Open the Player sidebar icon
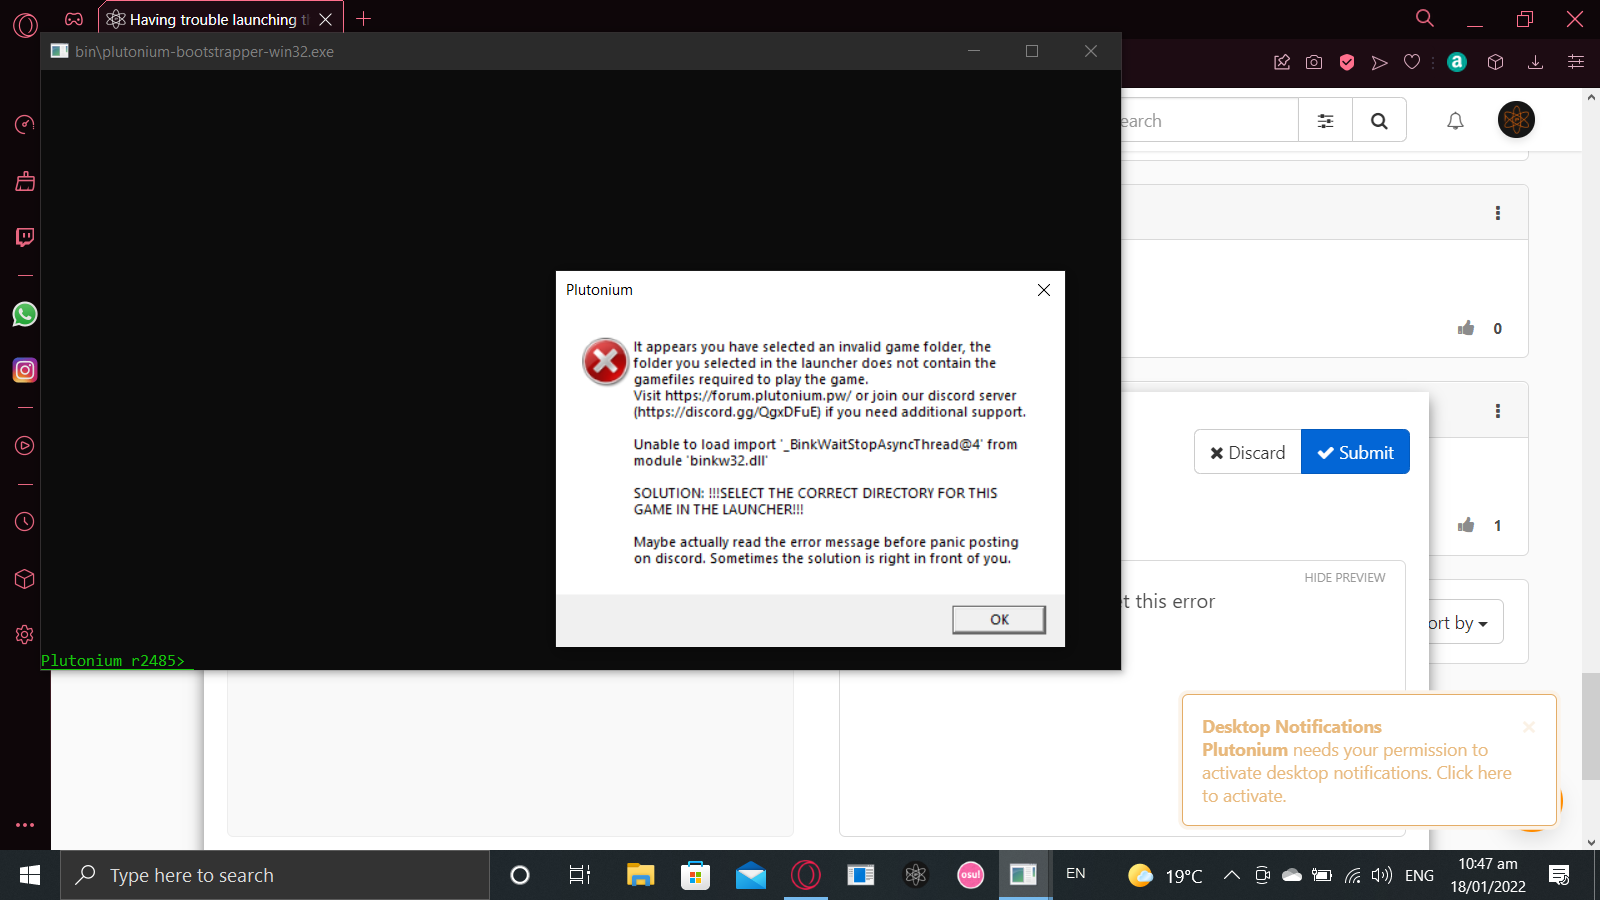This screenshot has width=1600, height=900. click(25, 446)
